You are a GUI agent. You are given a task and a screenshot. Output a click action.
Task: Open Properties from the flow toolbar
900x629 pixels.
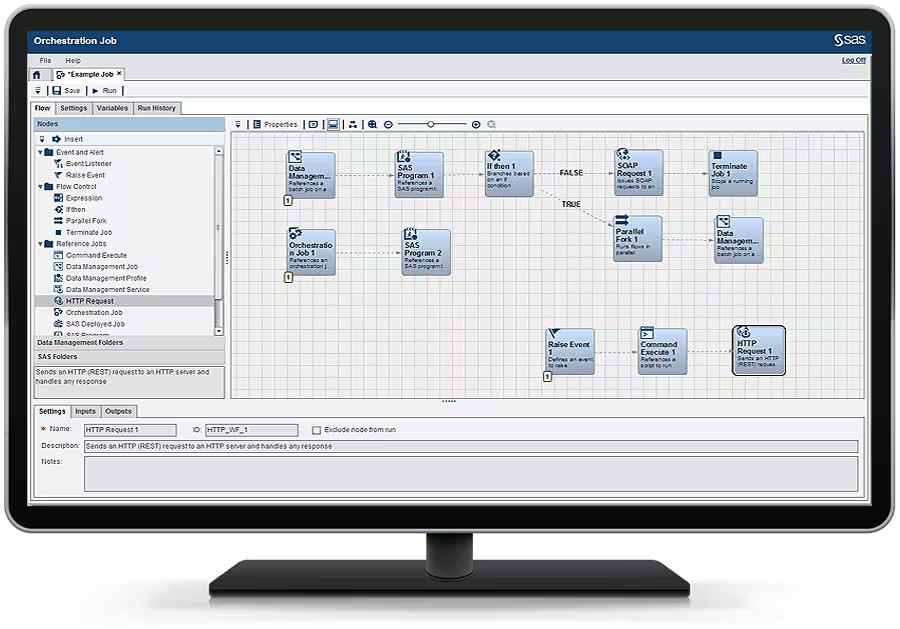pyautogui.click(x=276, y=124)
